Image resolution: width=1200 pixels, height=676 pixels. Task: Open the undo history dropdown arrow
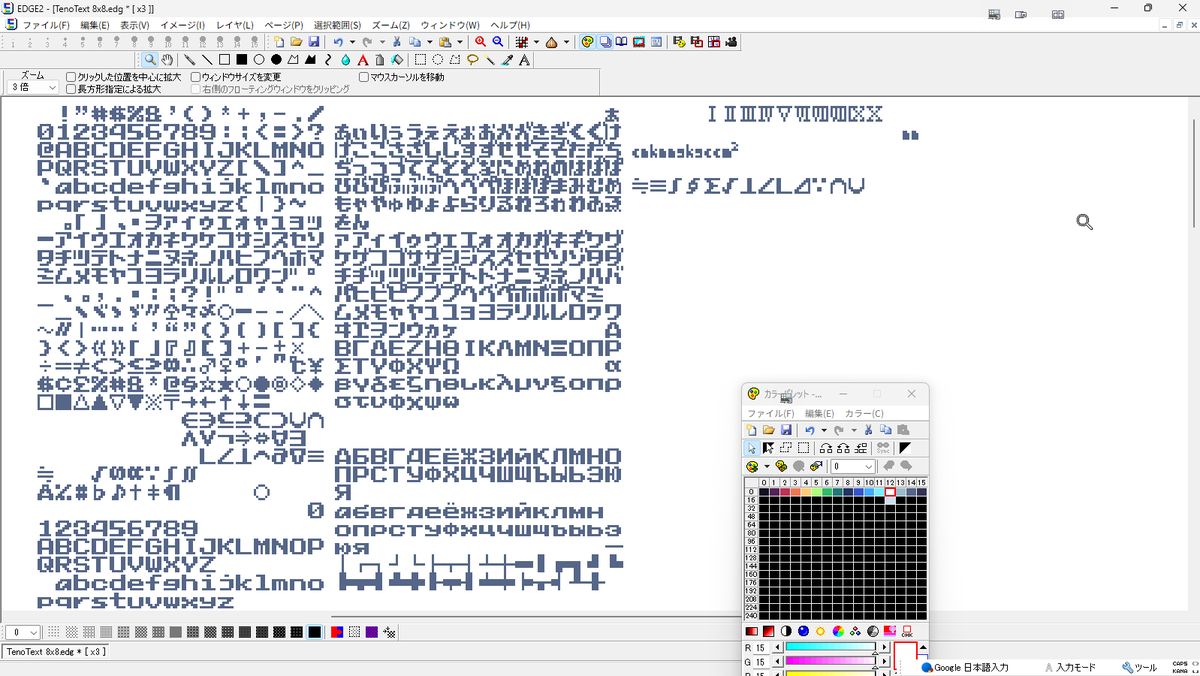click(352, 42)
